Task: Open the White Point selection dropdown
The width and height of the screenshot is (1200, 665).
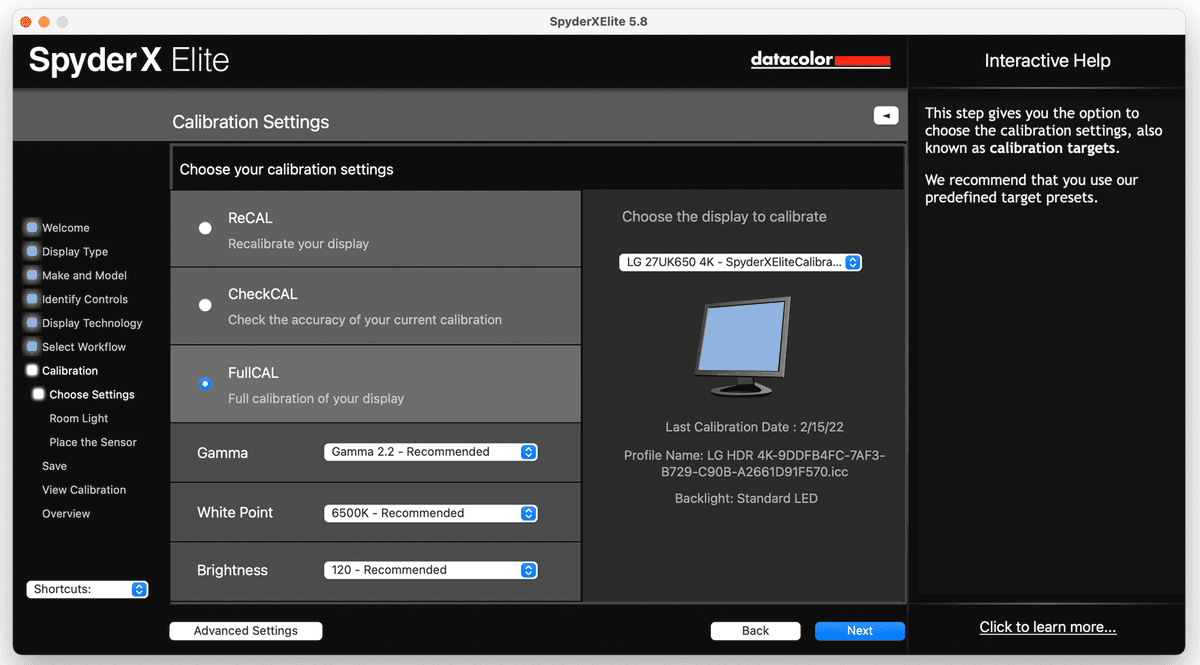Action: [x=430, y=513]
